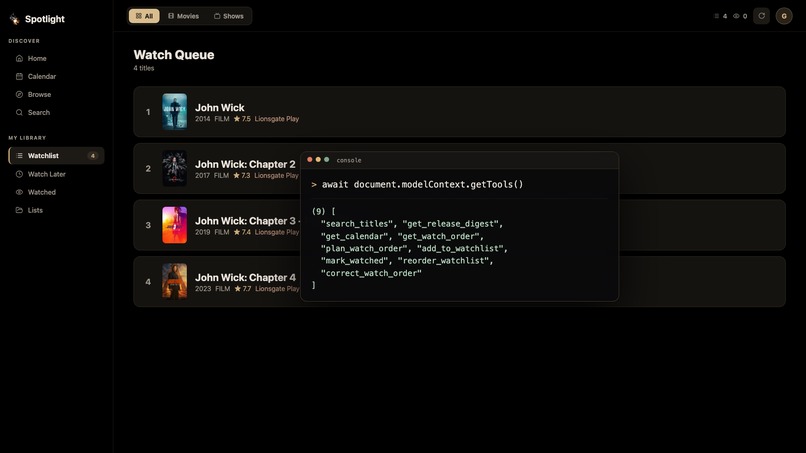
Task: Open the John Wick poster thumbnail
Action: (x=175, y=112)
